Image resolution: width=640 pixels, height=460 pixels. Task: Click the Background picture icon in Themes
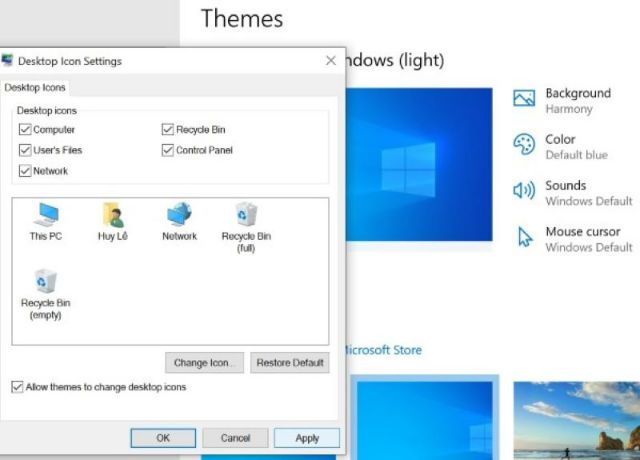[x=524, y=98]
